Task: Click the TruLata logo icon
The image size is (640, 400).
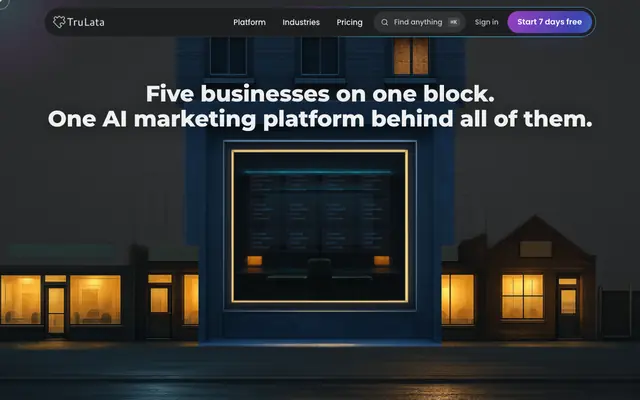Action: (59, 22)
